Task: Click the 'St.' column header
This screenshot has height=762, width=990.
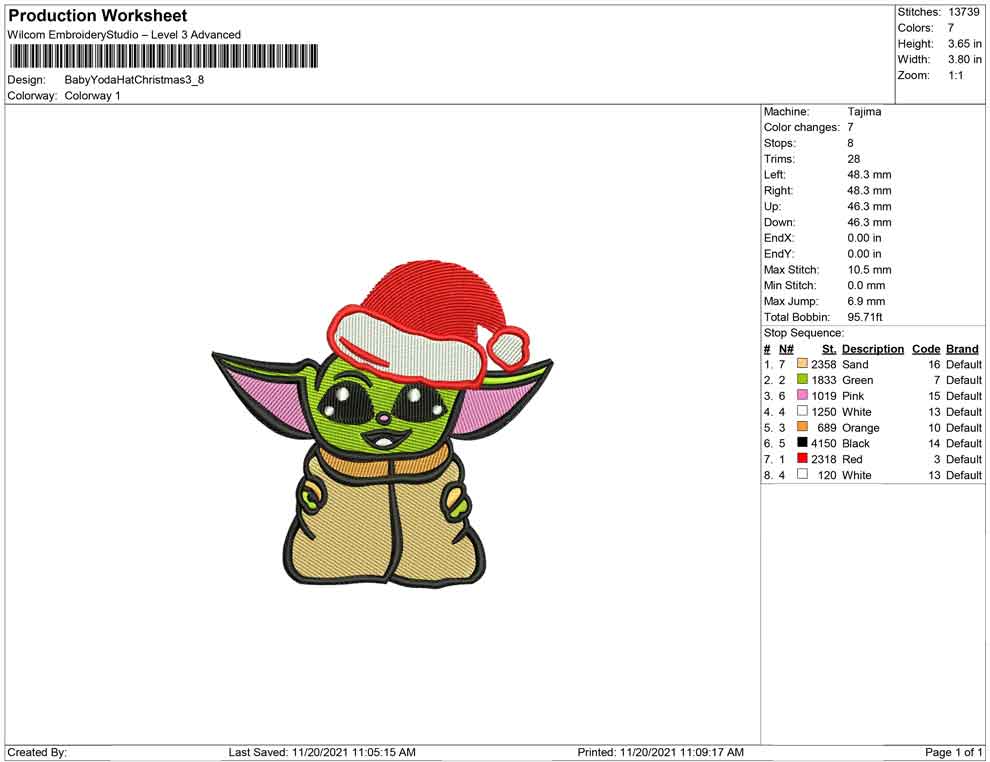Action: 829,349
